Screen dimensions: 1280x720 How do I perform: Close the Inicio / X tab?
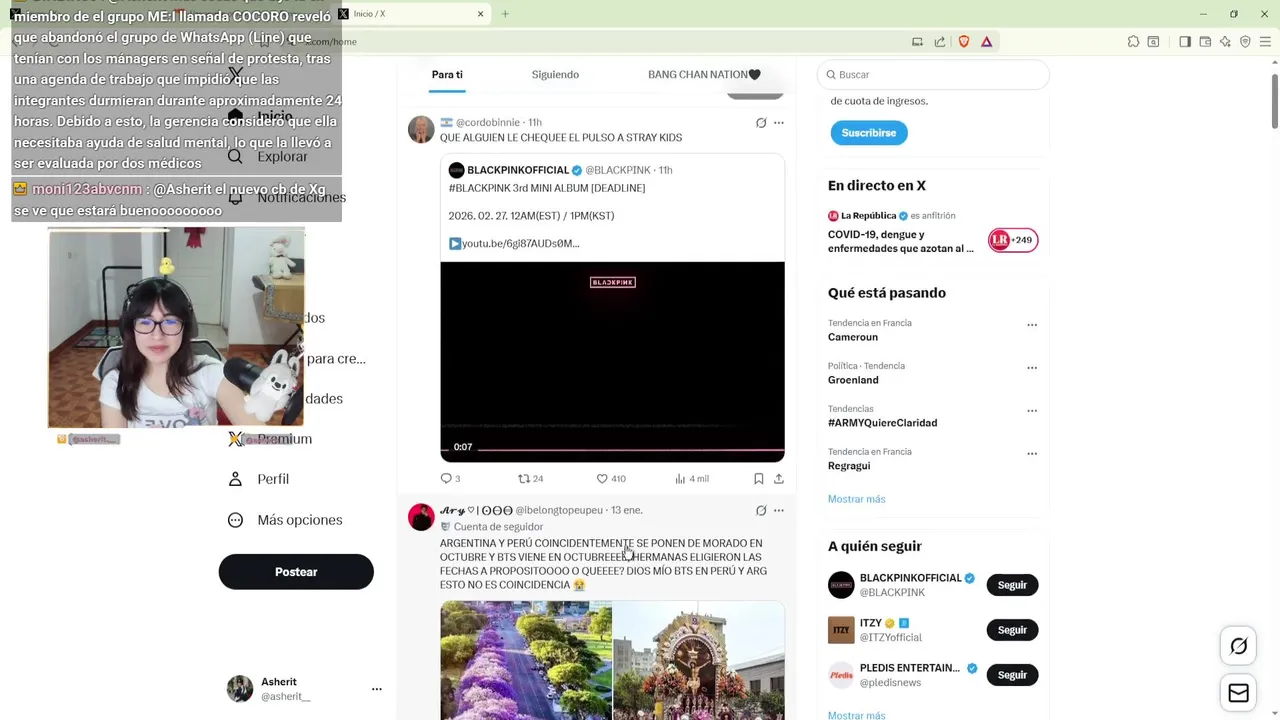tap(480, 14)
